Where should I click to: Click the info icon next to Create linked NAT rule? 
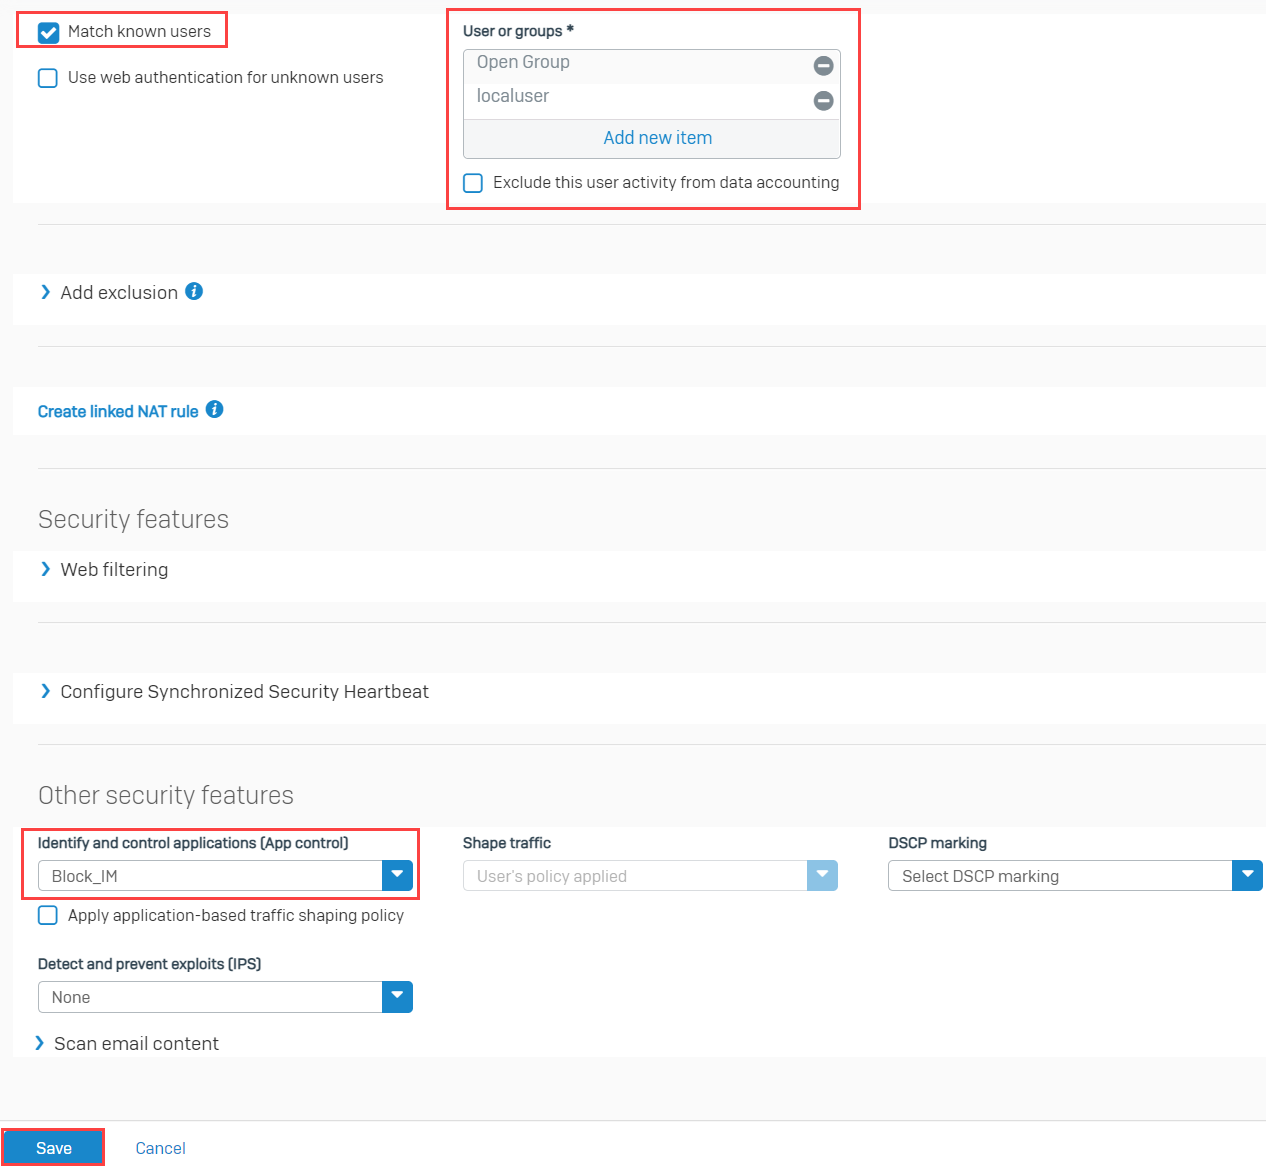(214, 409)
